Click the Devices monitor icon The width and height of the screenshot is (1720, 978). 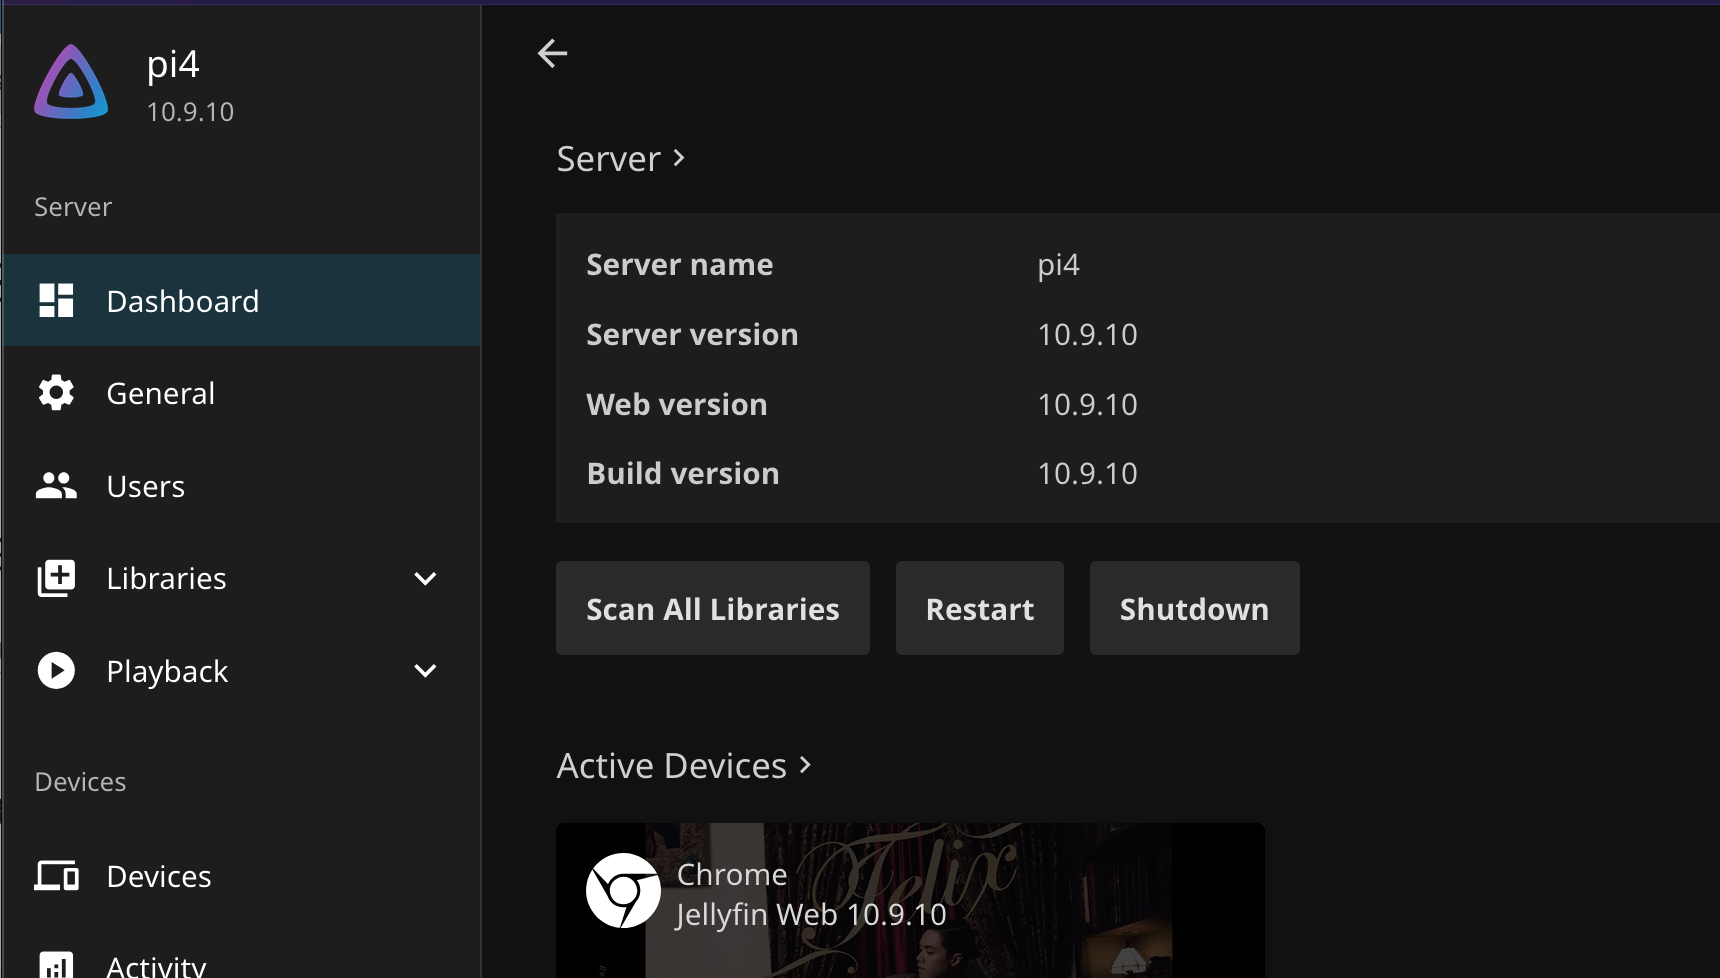[56, 876]
